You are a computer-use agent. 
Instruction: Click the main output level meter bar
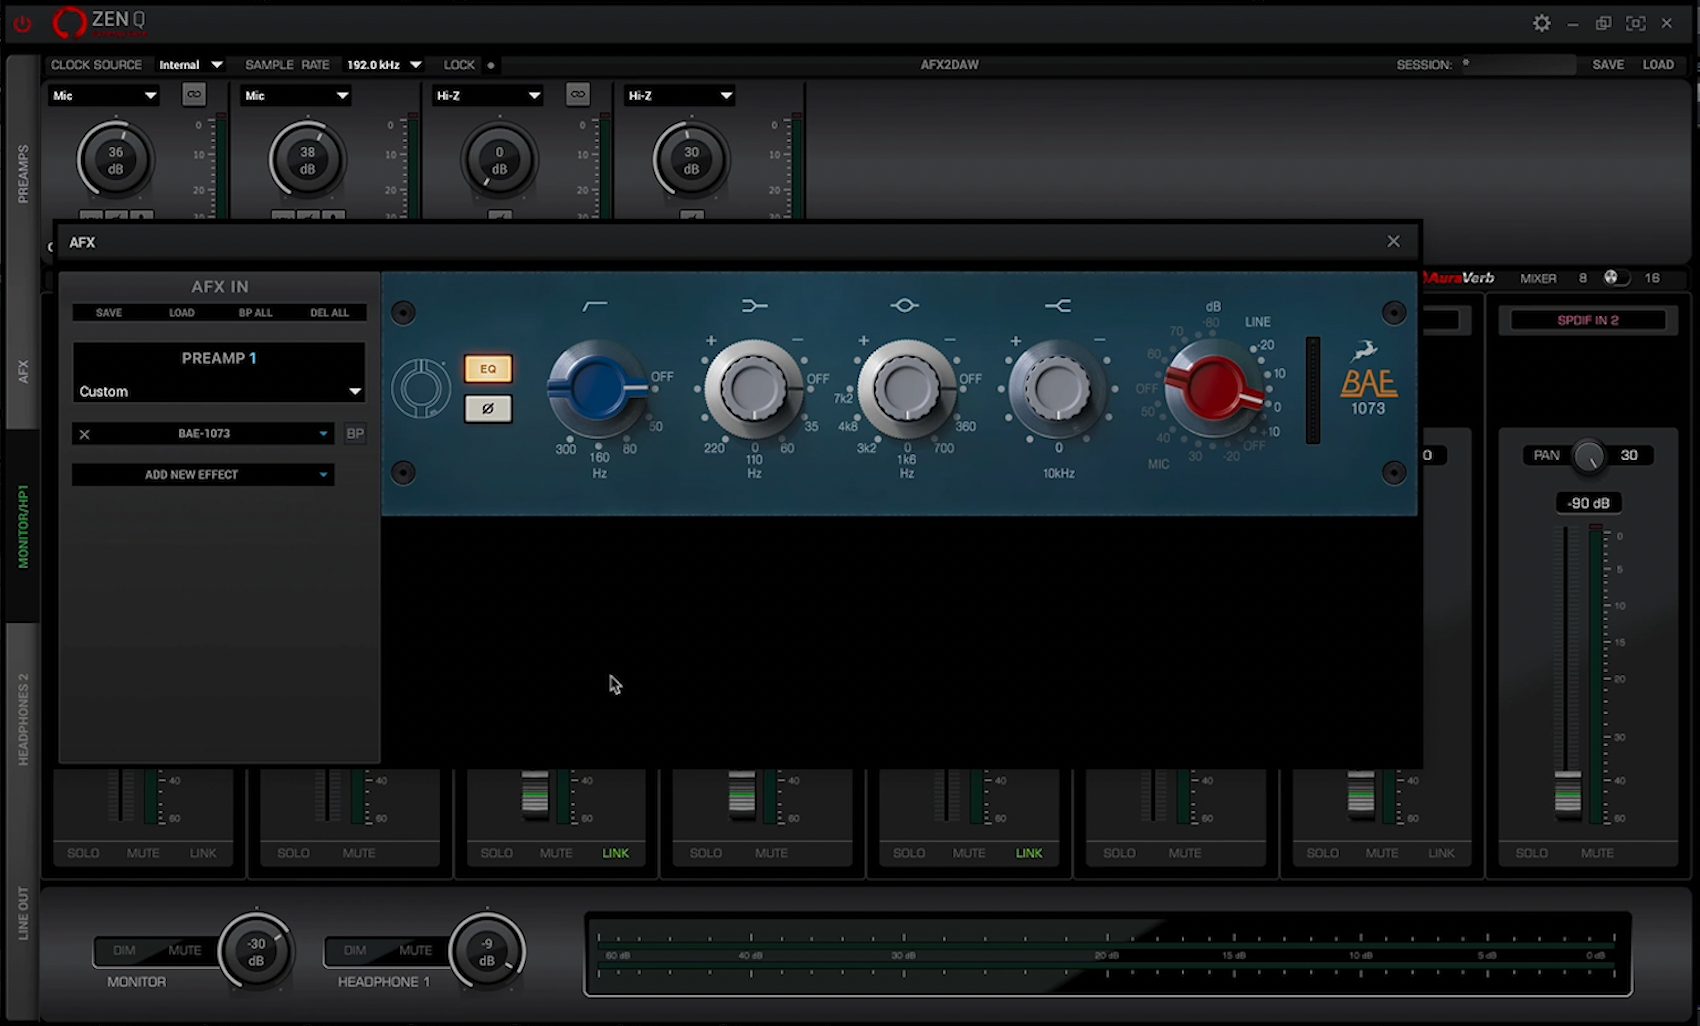coord(1107,954)
